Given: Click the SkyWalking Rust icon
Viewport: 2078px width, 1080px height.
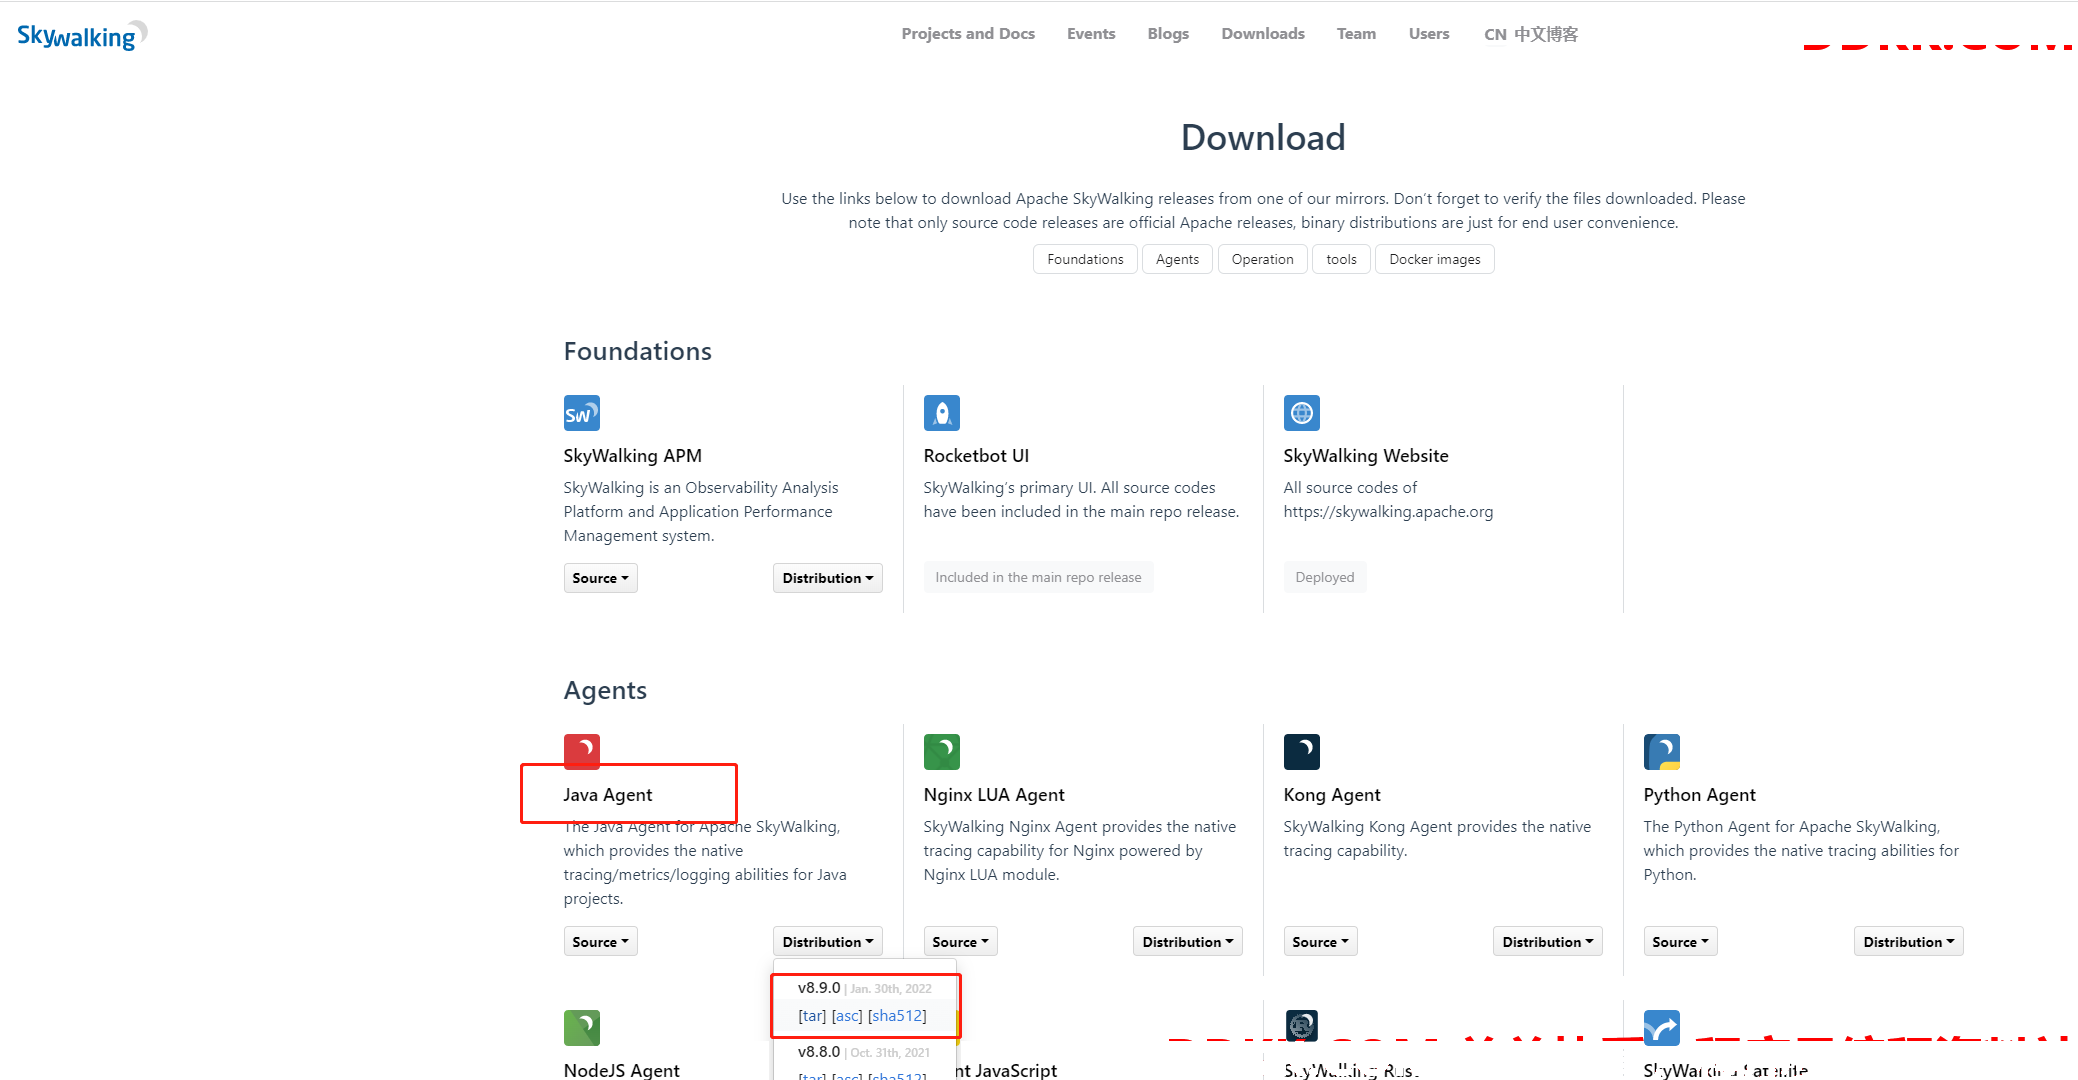Looking at the screenshot, I should pyautogui.click(x=1301, y=1026).
